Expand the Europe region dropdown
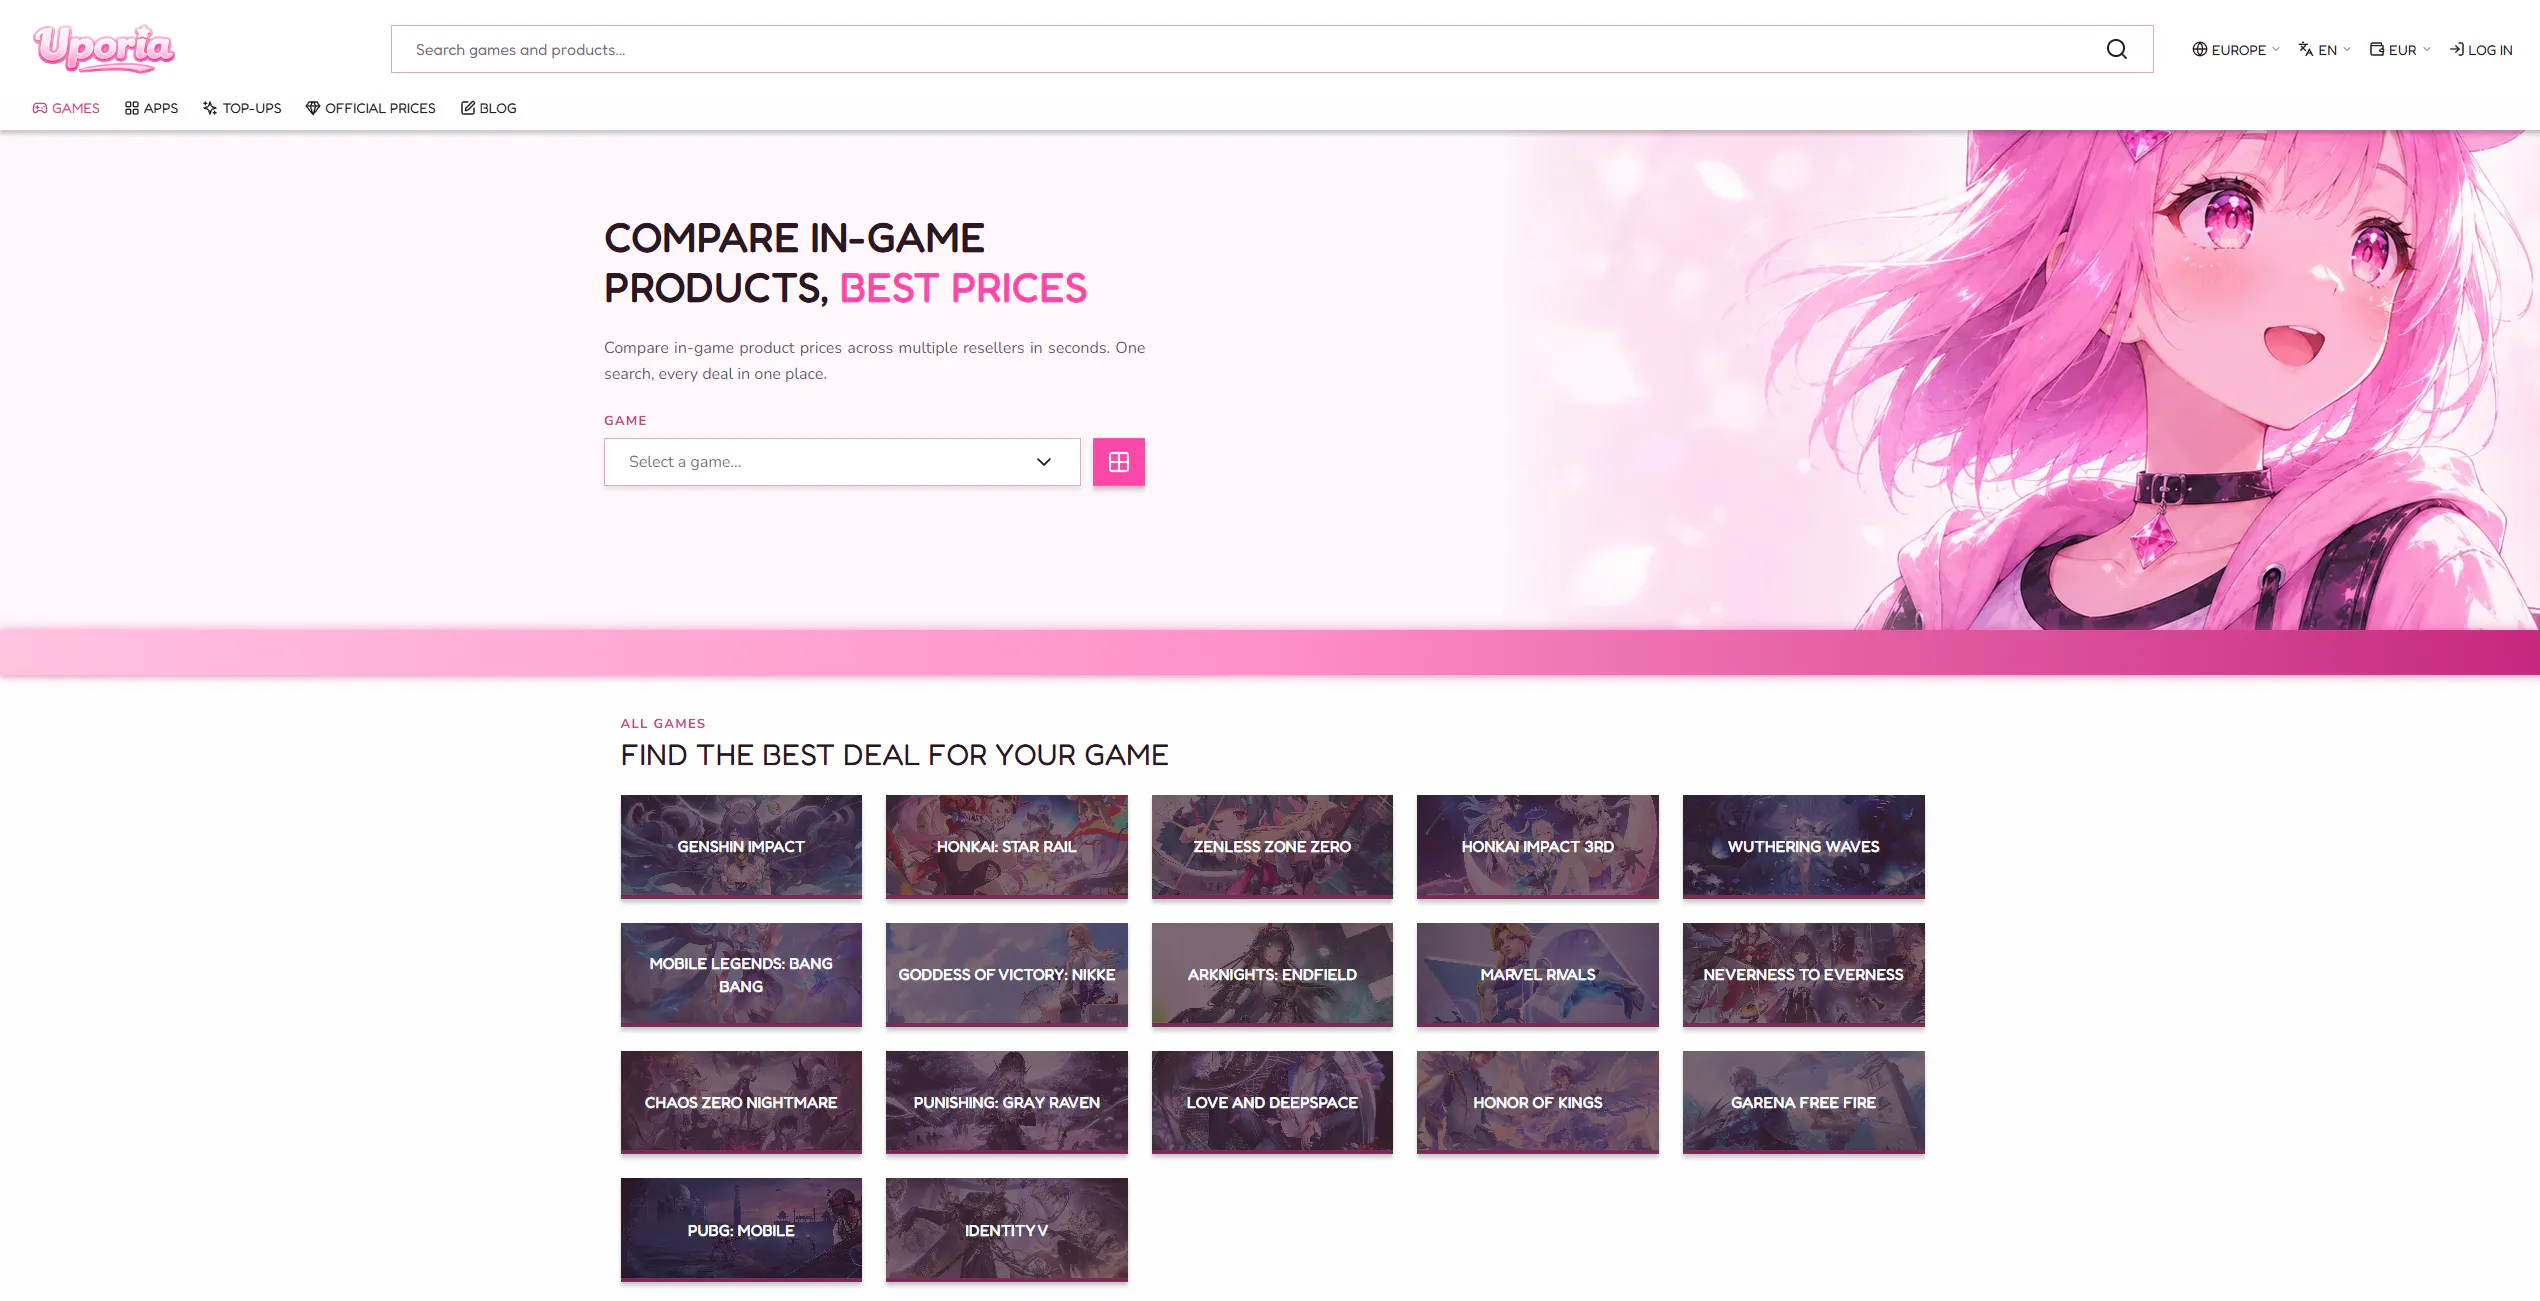The width and height of the screenshot is (2540, 1301). click(x=2235, y=50)
